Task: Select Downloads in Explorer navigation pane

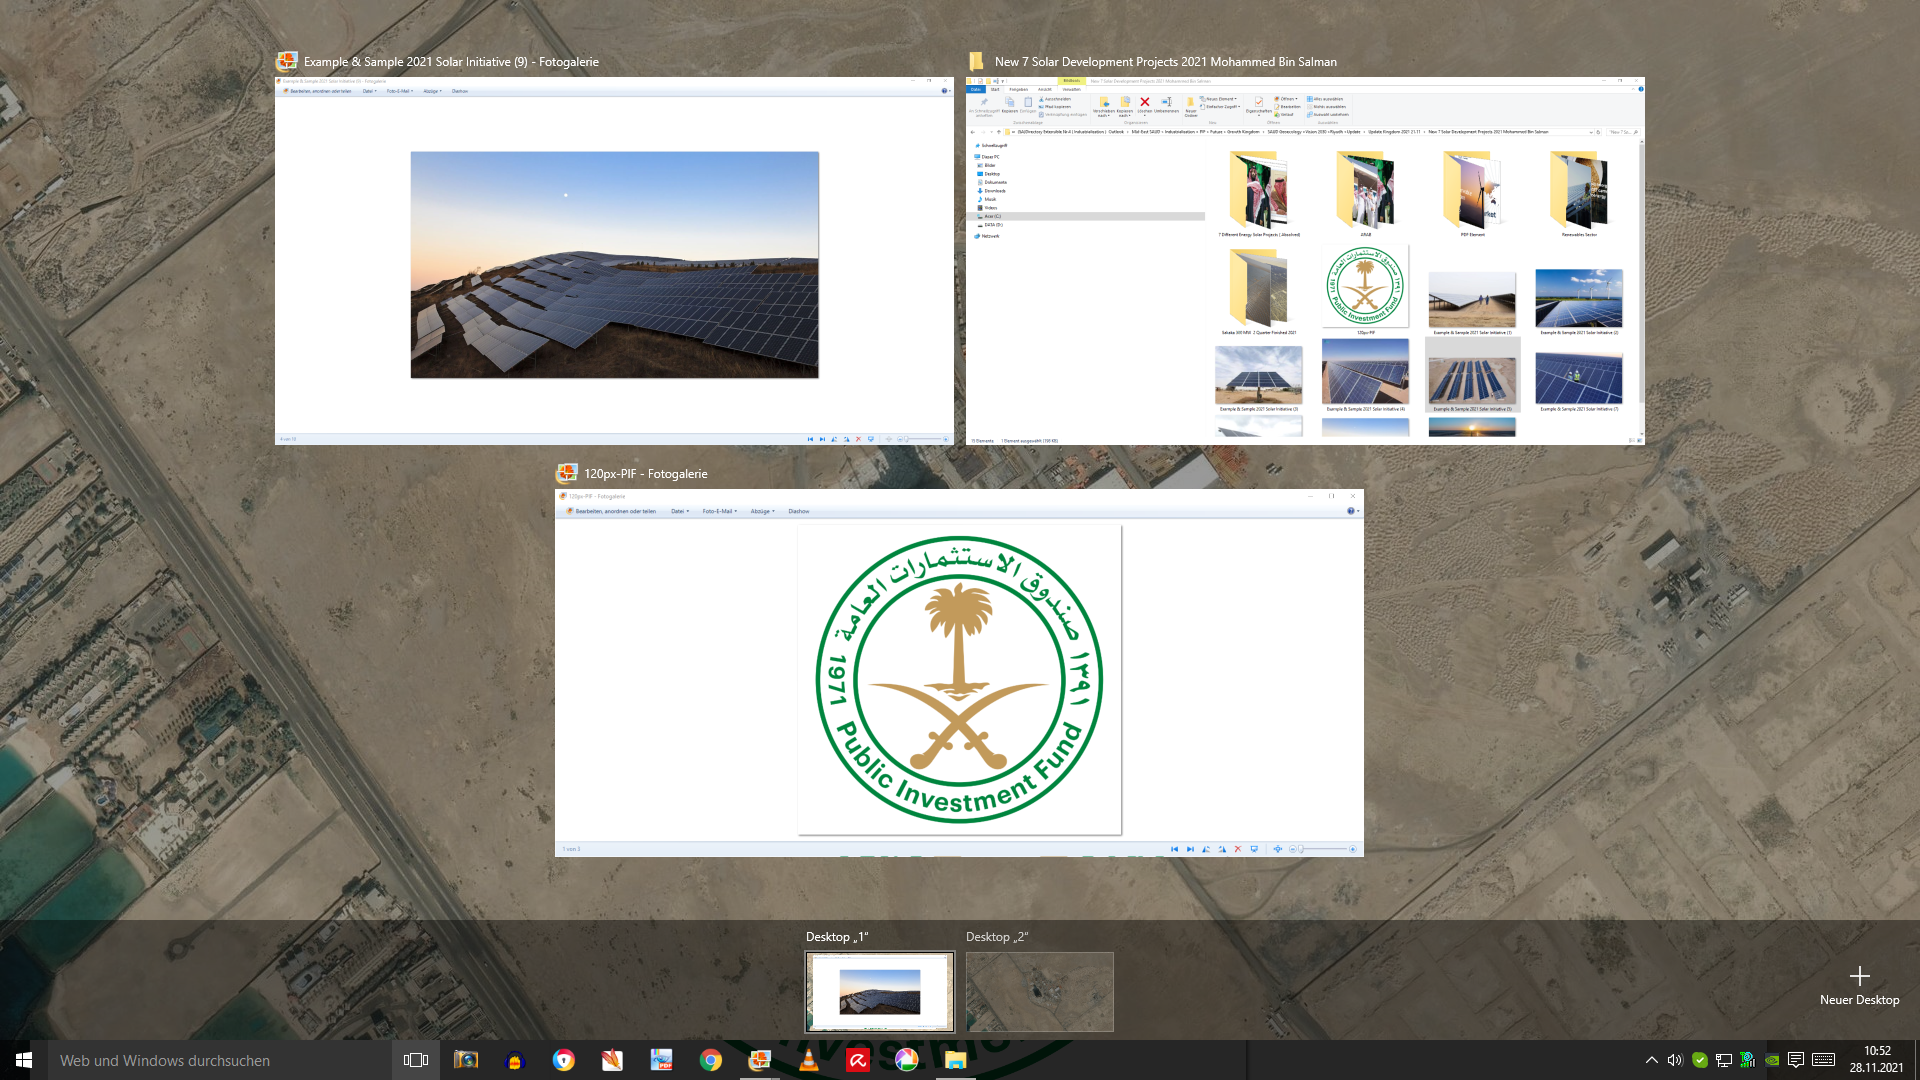Action: point(993,191)
